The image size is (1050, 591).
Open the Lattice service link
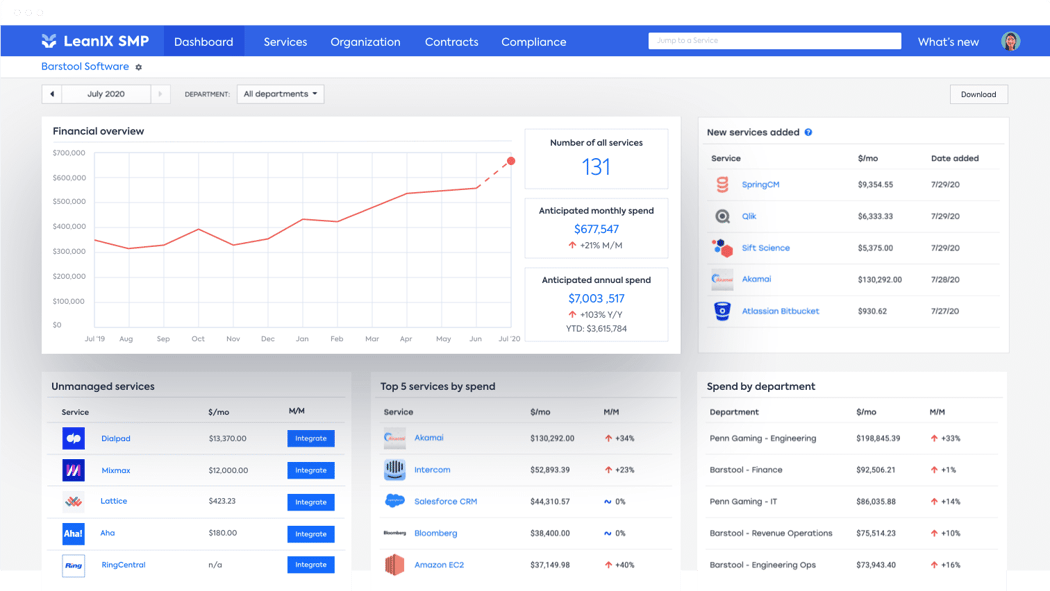coord(114,501)
